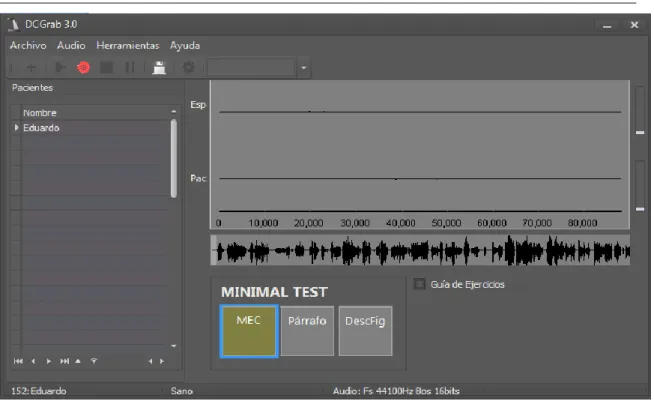This screenshot has width=654, height=404.
Task: Open the Herramientas menu
Action: point(128,45)
